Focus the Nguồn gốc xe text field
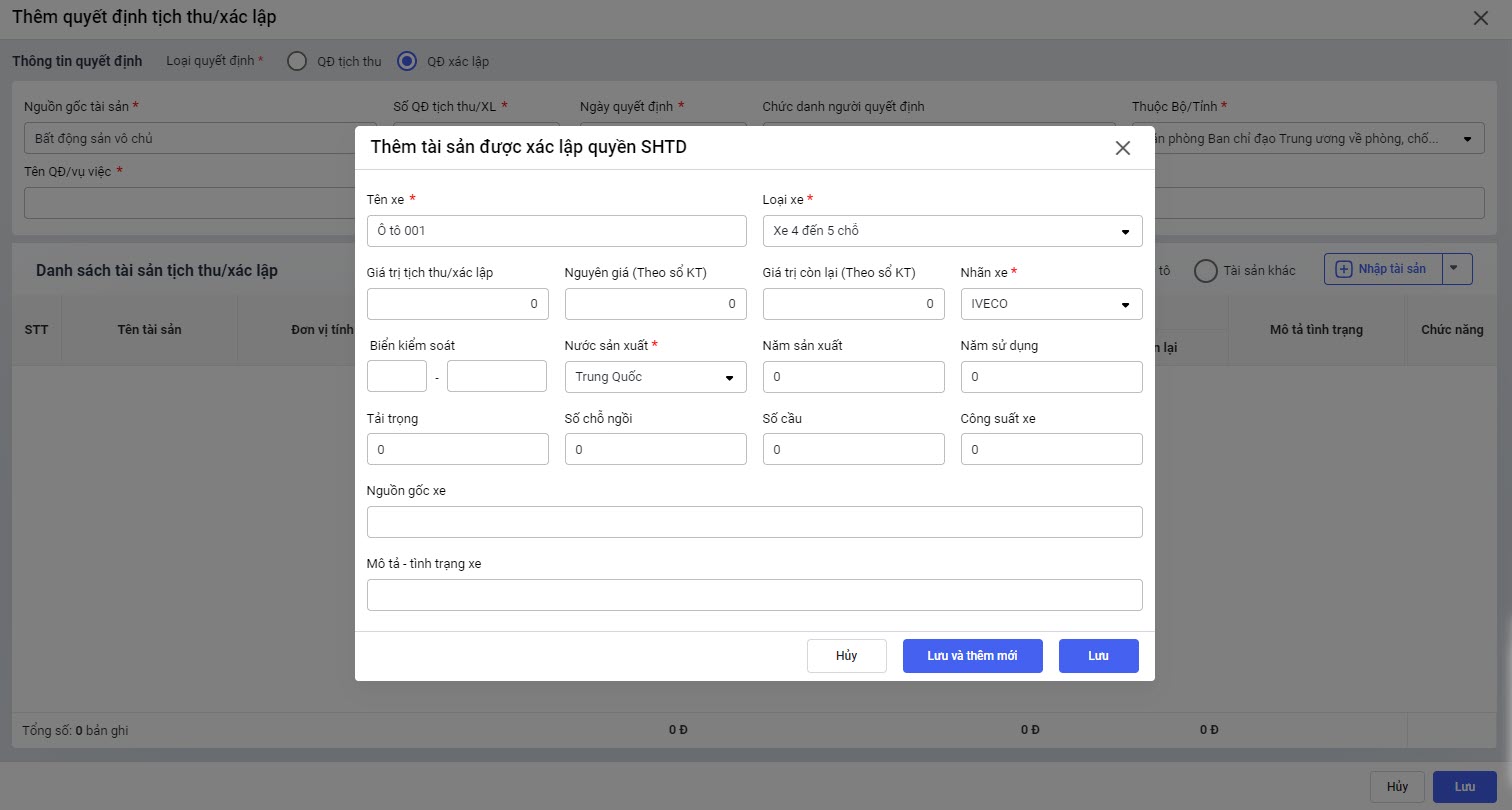This screenshot has height=810, width=1512. [x=754, y=522]
